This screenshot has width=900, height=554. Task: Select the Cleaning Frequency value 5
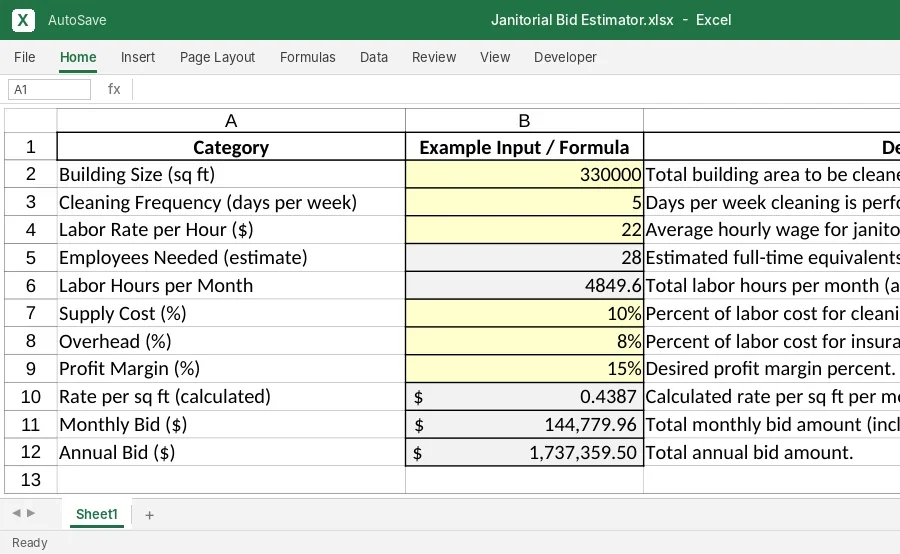click(524, 202)
